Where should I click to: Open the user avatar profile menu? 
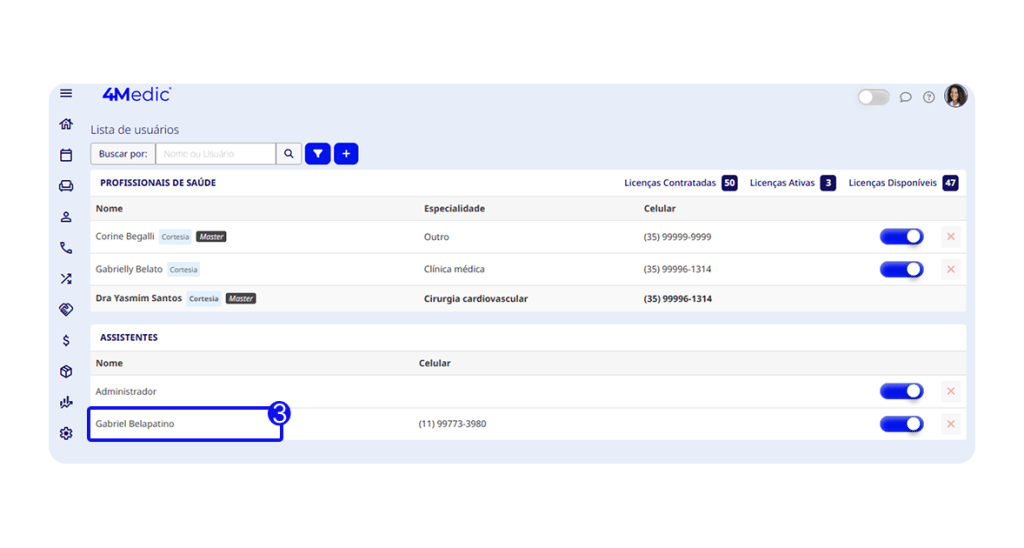coord(956,96)
